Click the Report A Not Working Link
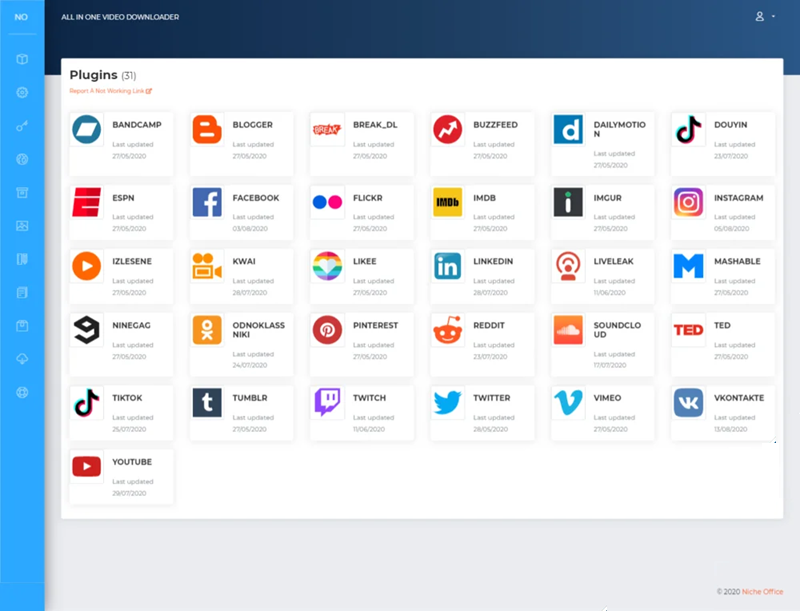Image resolution: width=800 pixels, height=611 pixels. coord(110,91)
